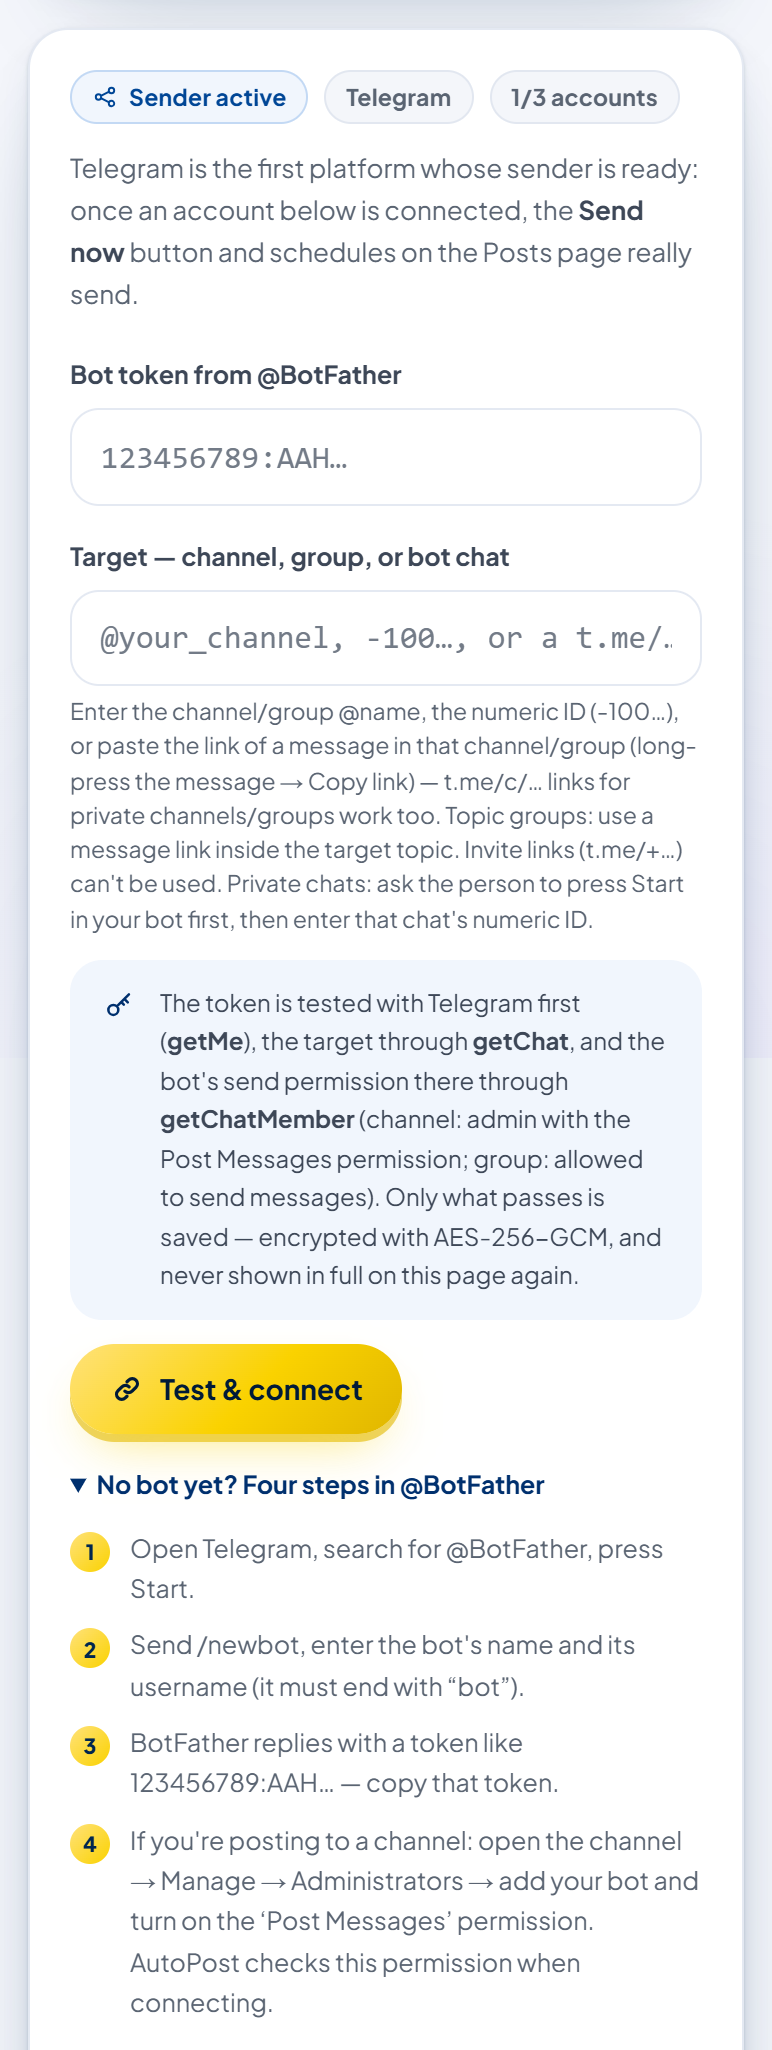The height and width of the screenshot is (2050, 772).
Task: Open the 1/3 accounts pill
Action: (584, 97)
